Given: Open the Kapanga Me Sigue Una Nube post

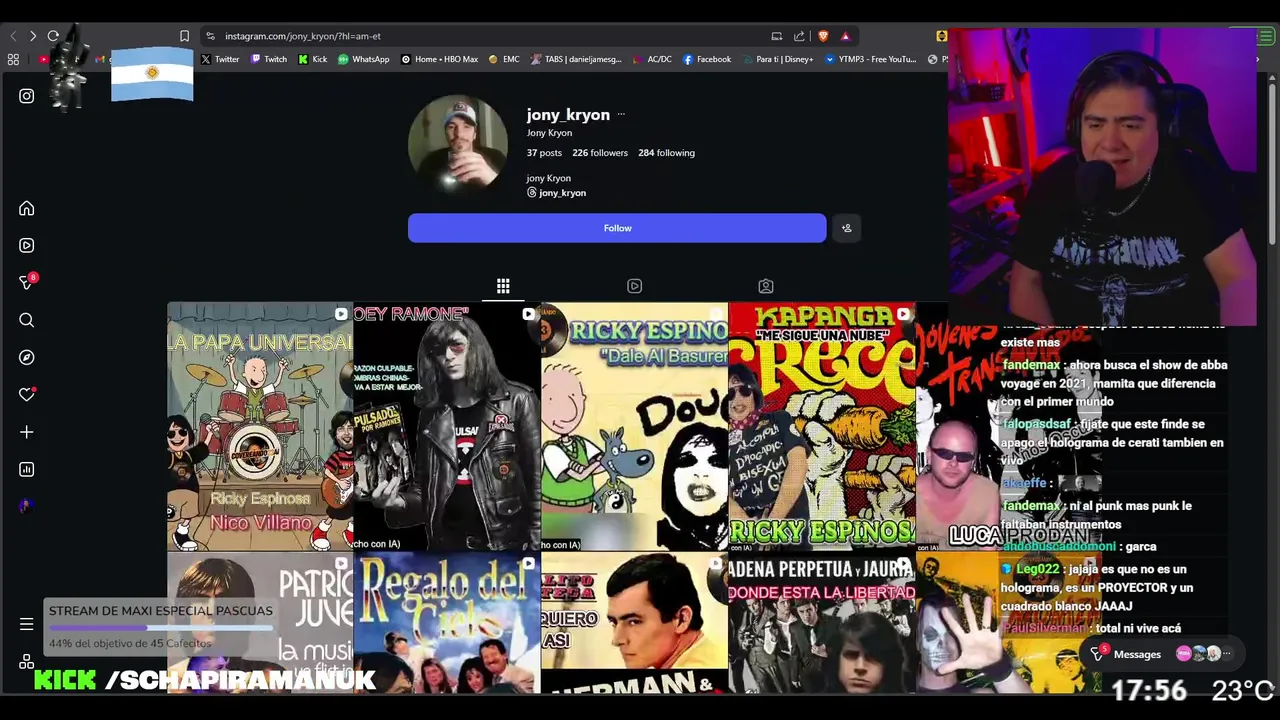Looking at the screenshot, I should pyautogui.click(x=822, y=426).
